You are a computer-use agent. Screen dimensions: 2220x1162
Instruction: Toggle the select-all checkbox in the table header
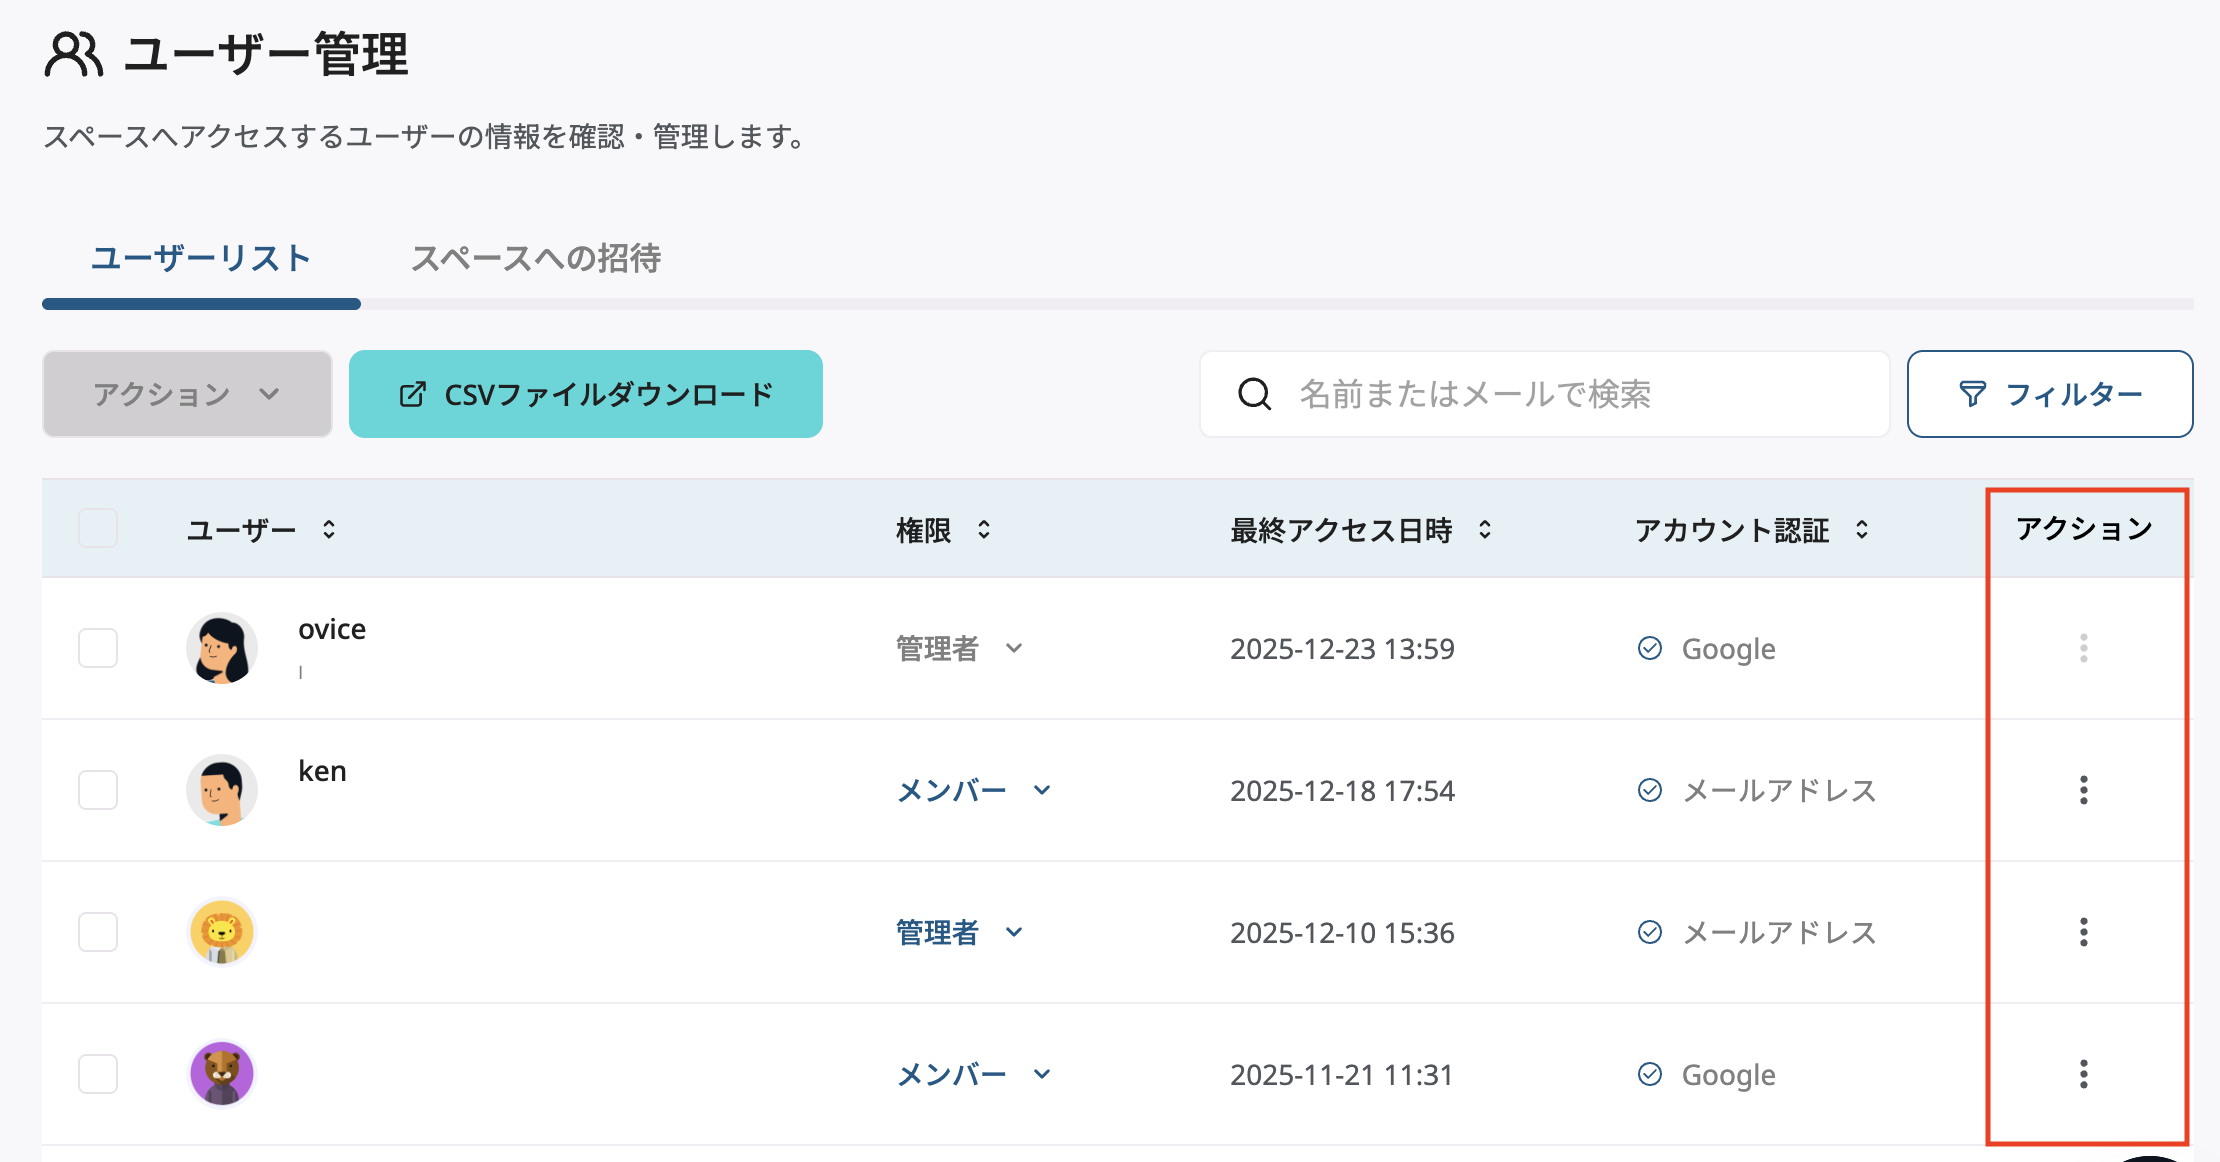[98, 528]
